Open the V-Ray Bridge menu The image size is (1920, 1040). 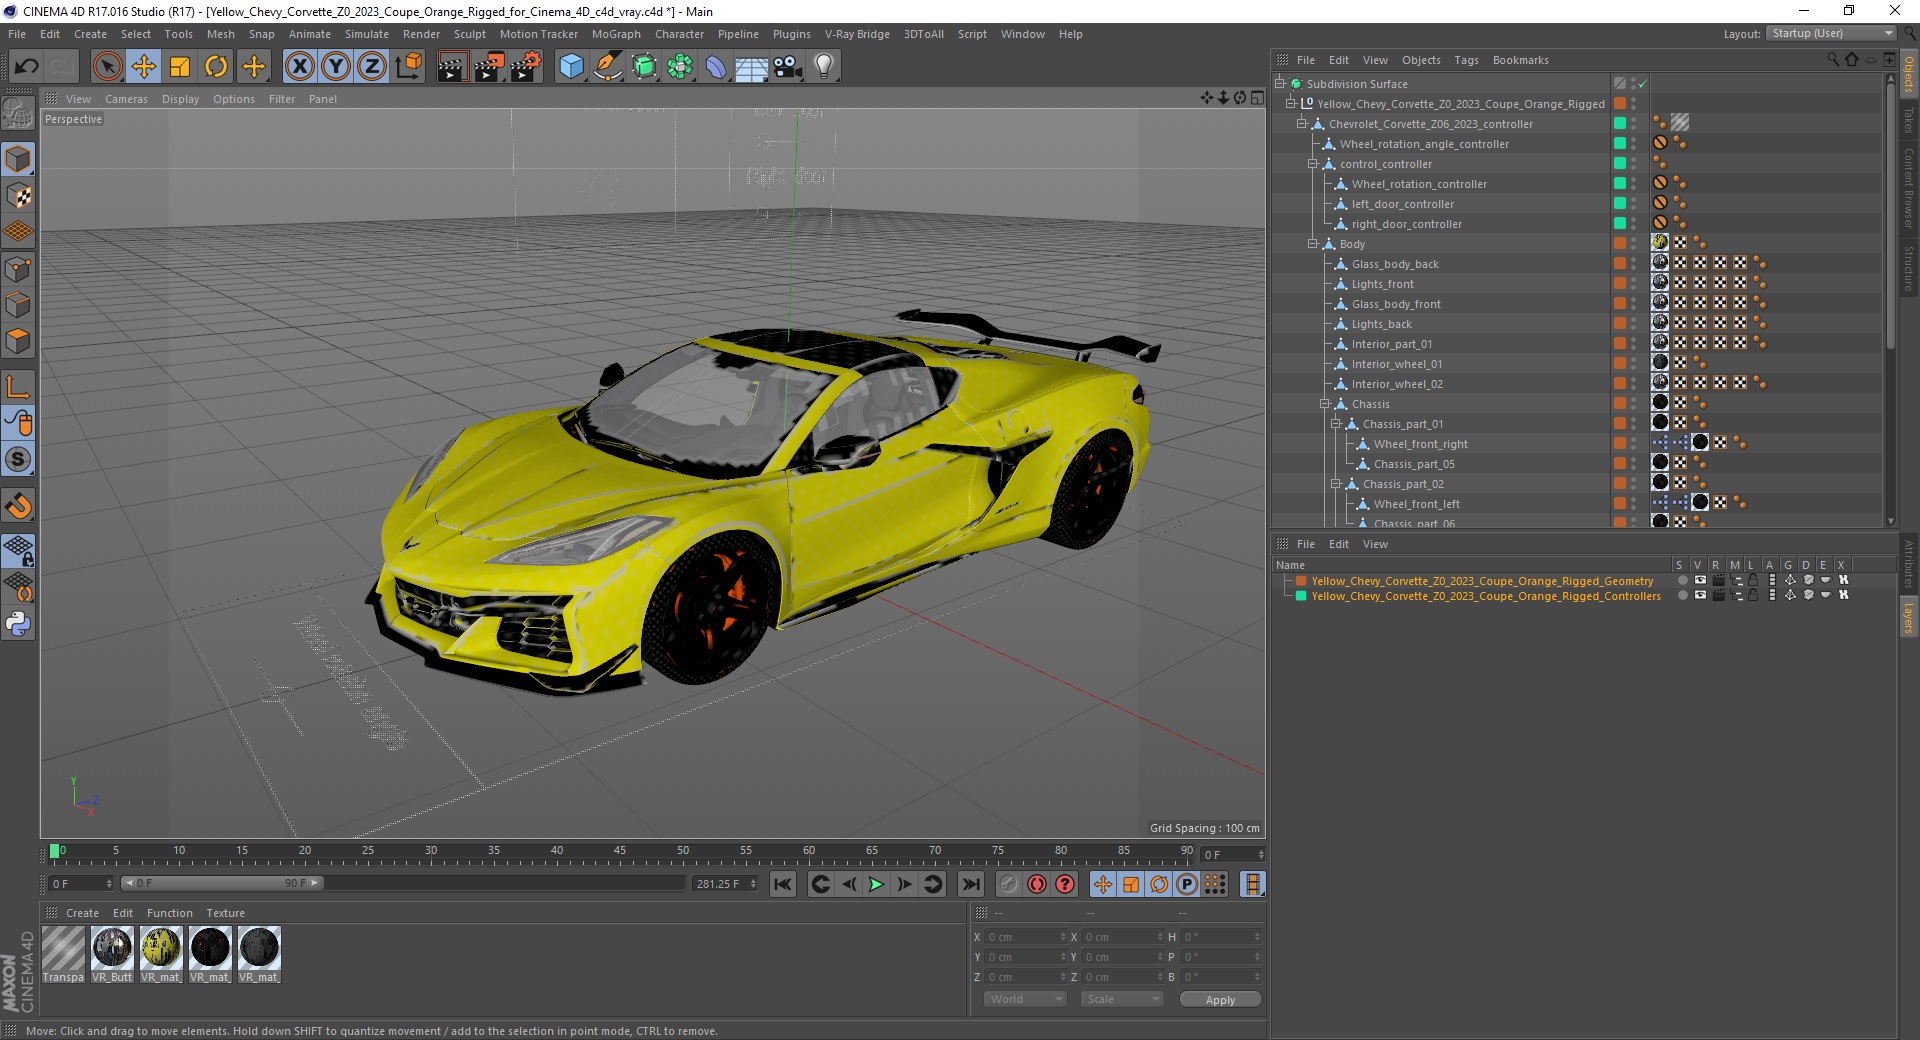[x=857, y=34]
